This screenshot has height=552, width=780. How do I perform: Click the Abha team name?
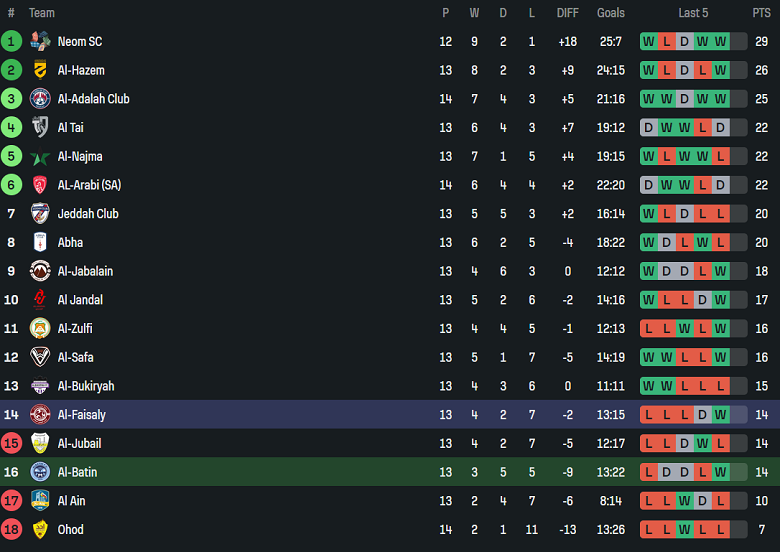point(70,242)
